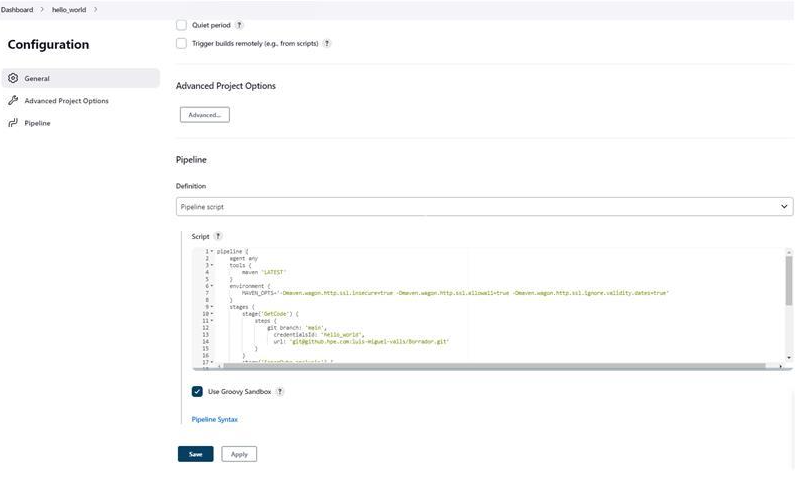Save the configuration
800x482 pixels.
click(x=195, y=454)
